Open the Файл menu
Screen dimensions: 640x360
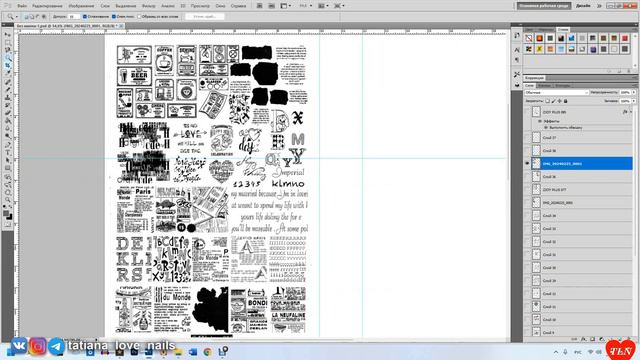[x=22, y=6]
